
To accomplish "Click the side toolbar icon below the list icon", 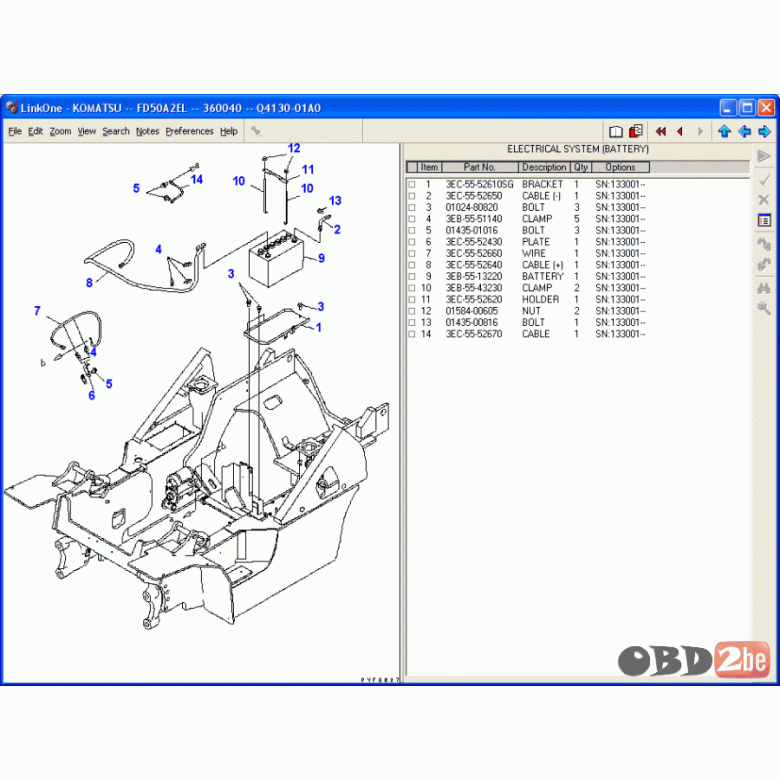I will pos(764,244).
